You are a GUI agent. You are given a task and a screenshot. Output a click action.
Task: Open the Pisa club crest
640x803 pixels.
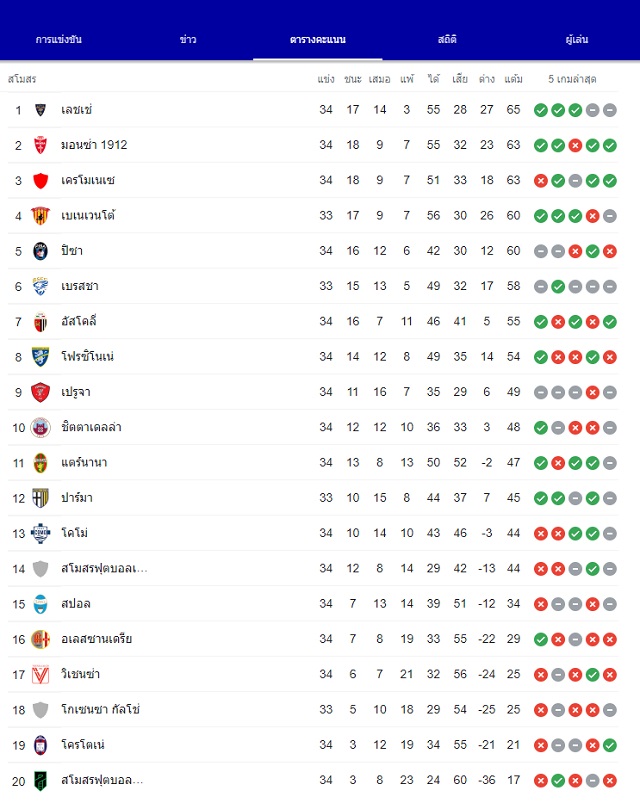(40, 251)
